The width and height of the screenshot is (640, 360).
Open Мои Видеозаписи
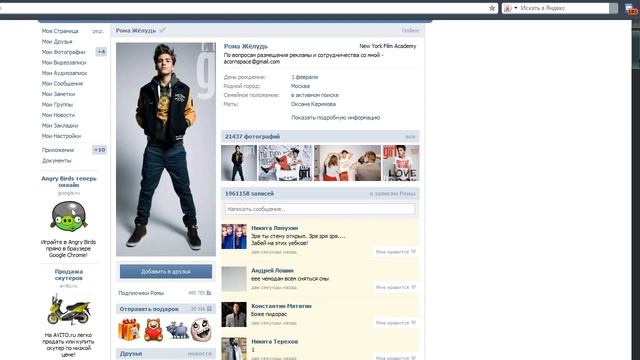[64, 62]
